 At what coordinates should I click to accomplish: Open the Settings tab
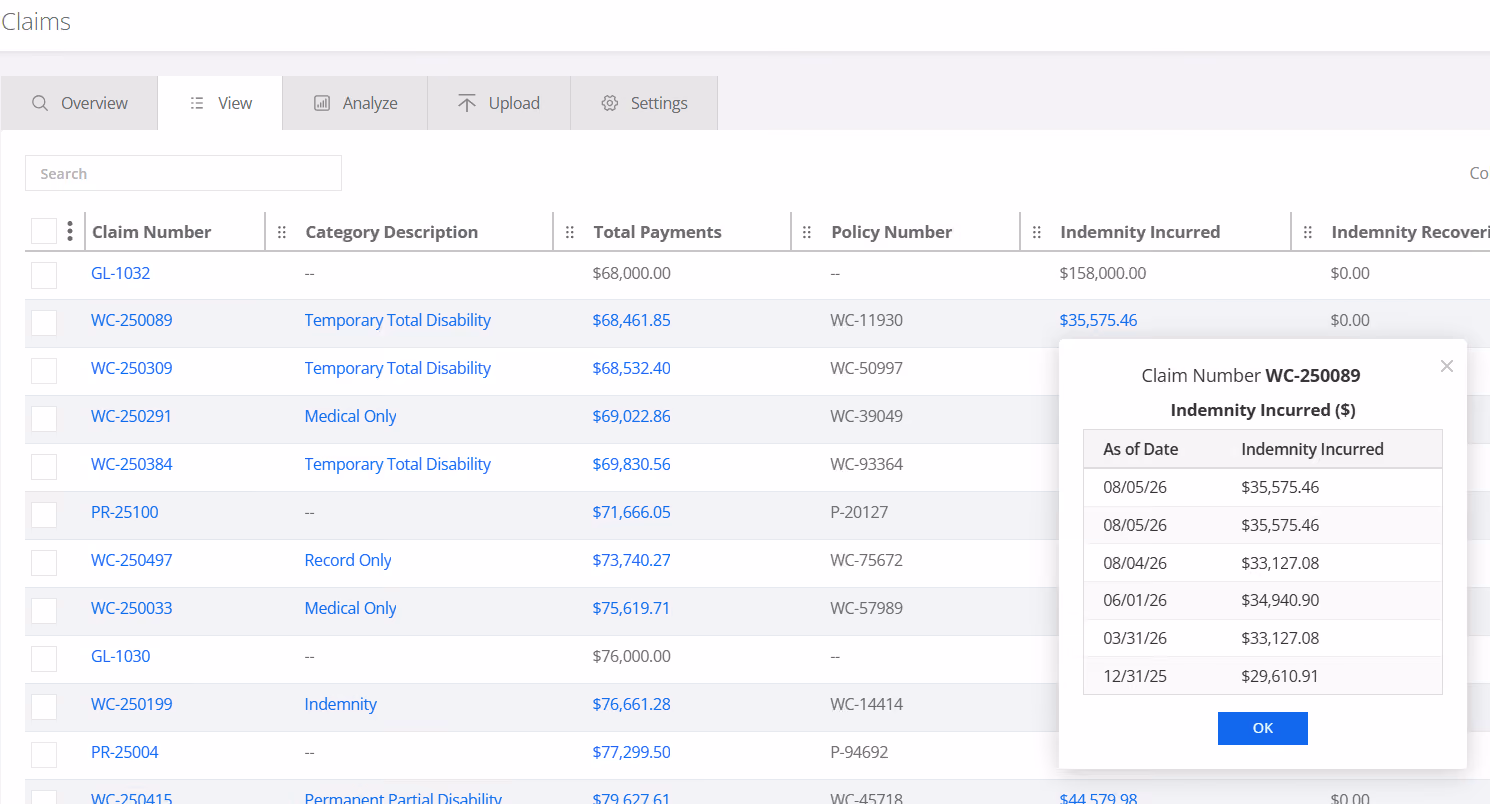644,103
